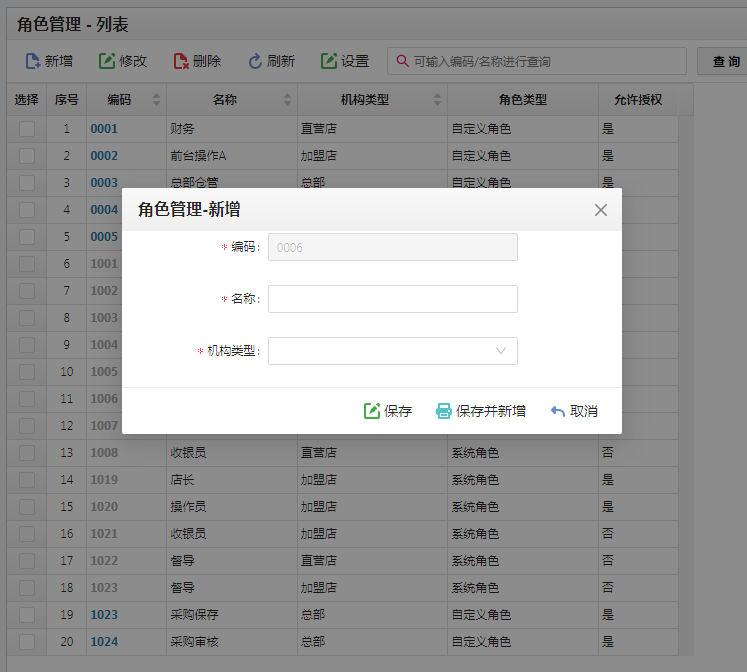Click the 前台操作A name cell
Viewport: 747px width, 672px height.
[198, 156]
